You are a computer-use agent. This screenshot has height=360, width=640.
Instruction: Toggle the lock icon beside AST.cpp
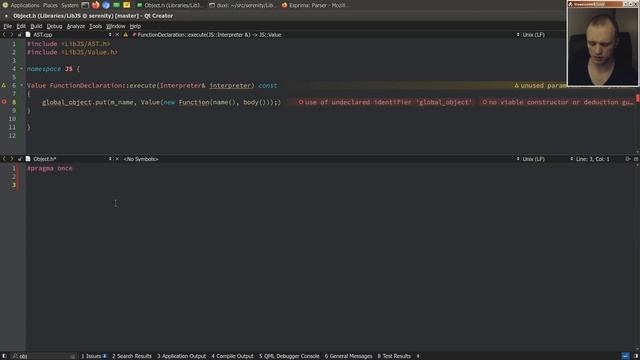coord(19,35)
